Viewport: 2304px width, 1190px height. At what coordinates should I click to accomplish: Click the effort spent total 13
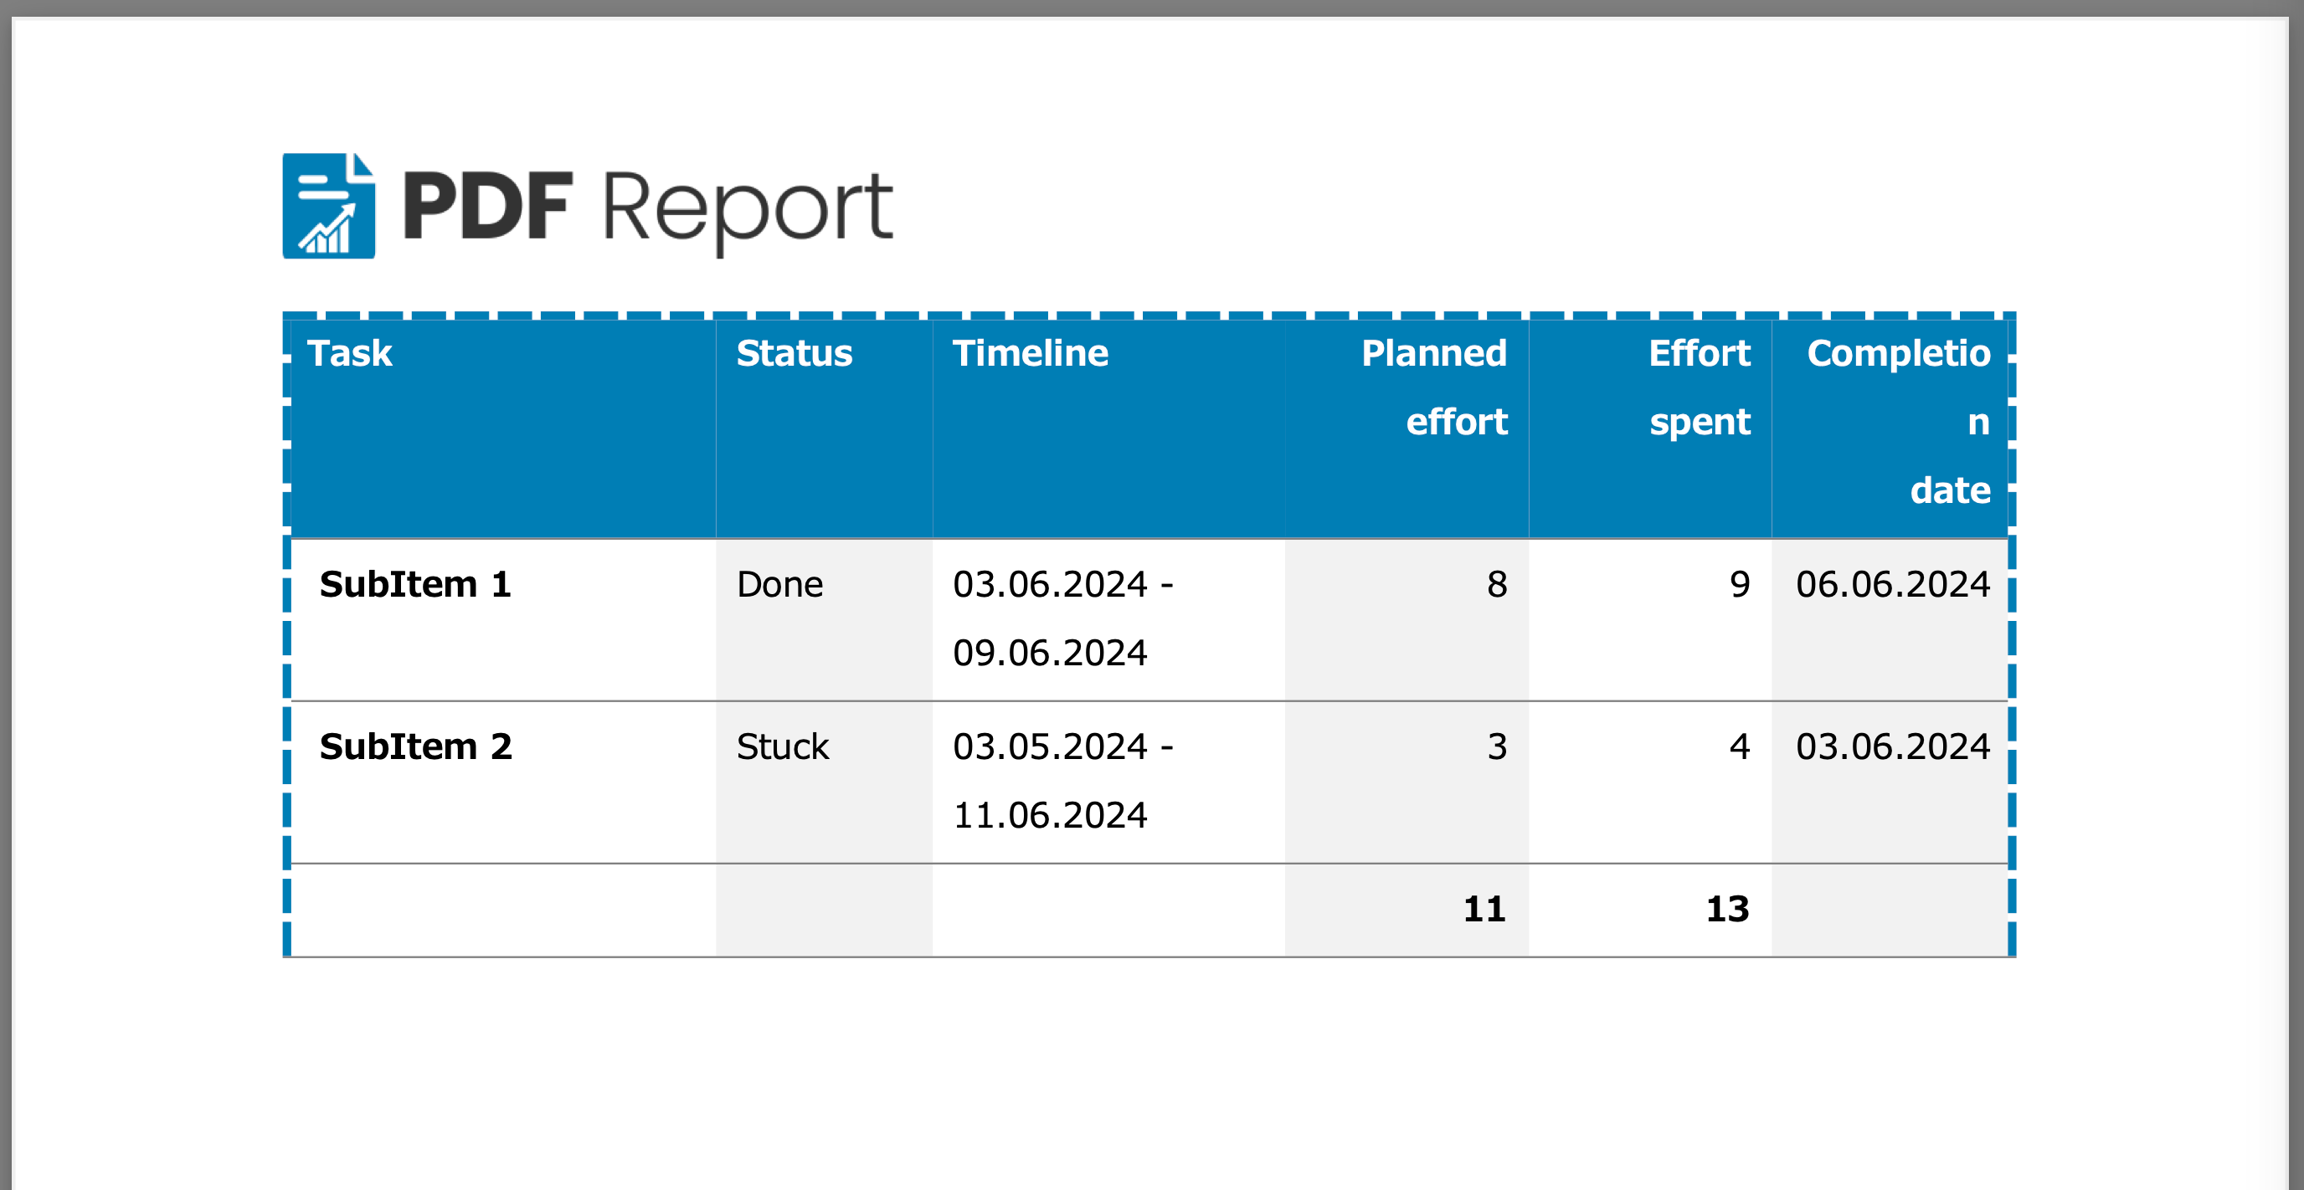[1726, 908]
